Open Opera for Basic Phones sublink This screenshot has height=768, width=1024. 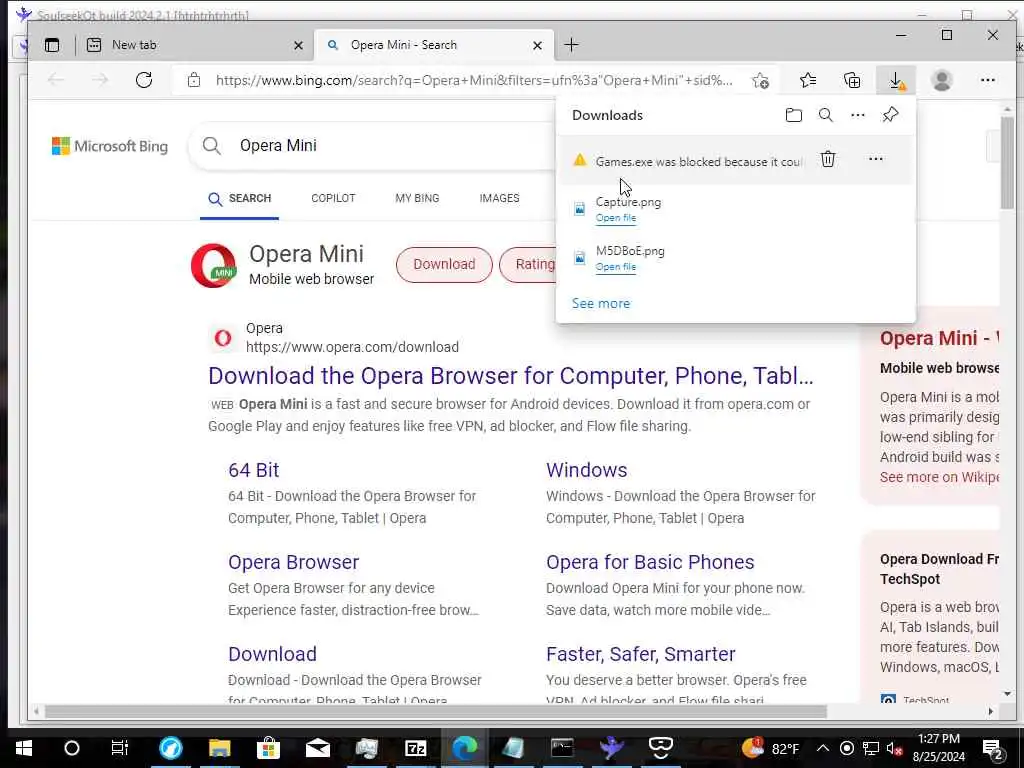[x=650, y=562]
